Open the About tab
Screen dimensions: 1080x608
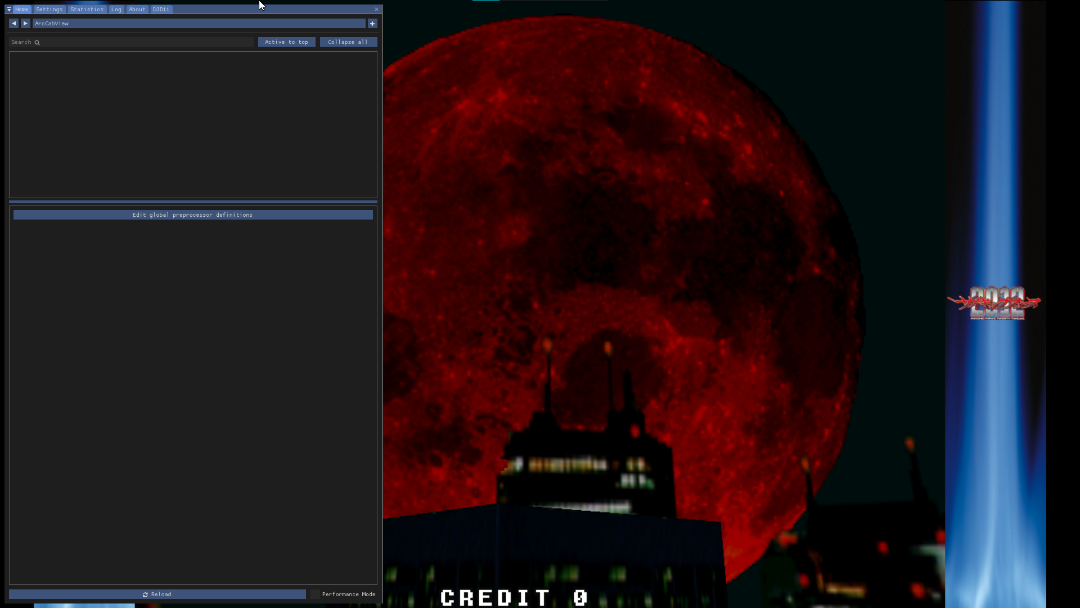137,9
